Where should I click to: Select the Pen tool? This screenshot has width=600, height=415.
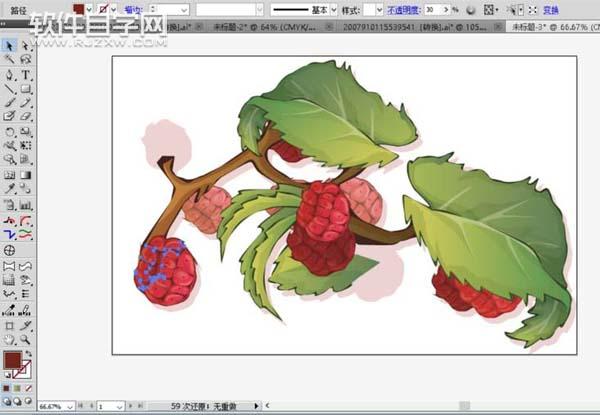tap(9, 74)
